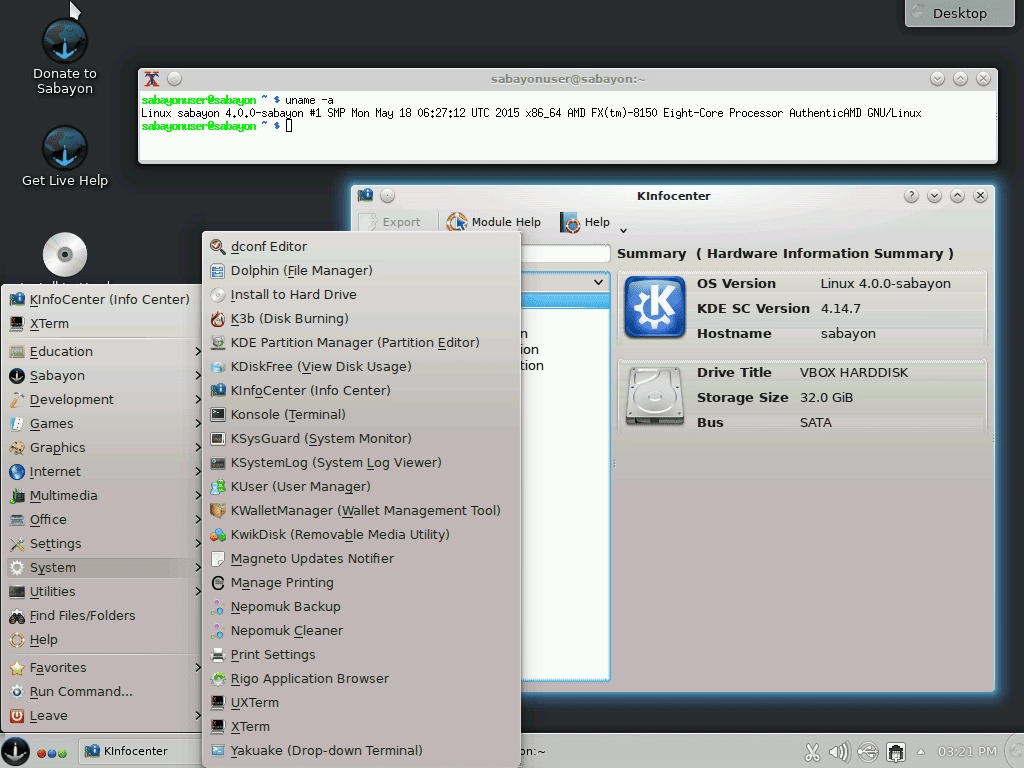
Task: Click the KInfocenter toolbar overflow arrow
Action: [623, 231]
